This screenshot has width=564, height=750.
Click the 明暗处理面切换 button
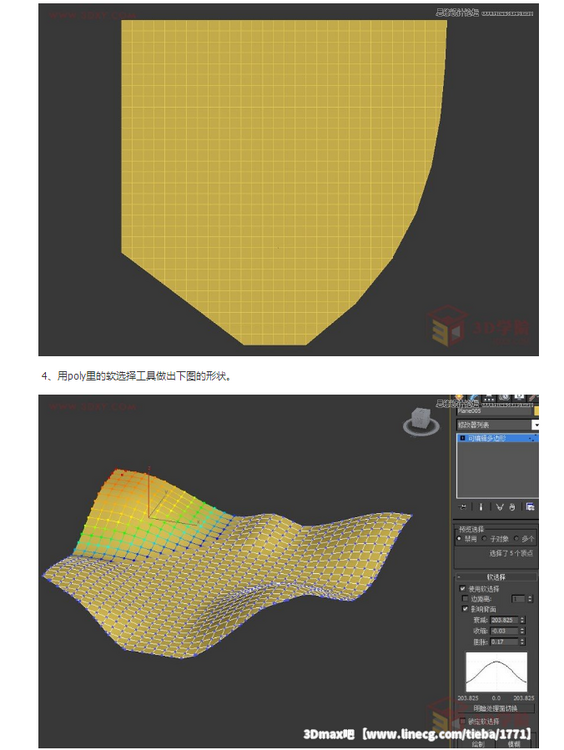(x=495, y=708)
